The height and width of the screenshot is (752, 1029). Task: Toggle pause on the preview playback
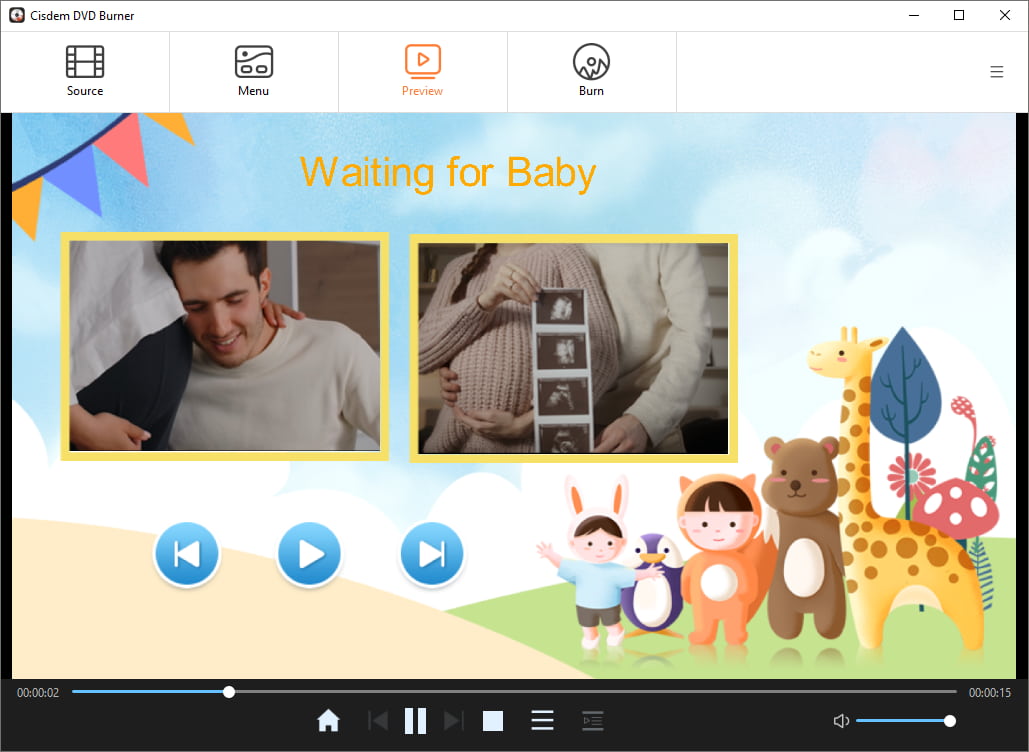416,720
